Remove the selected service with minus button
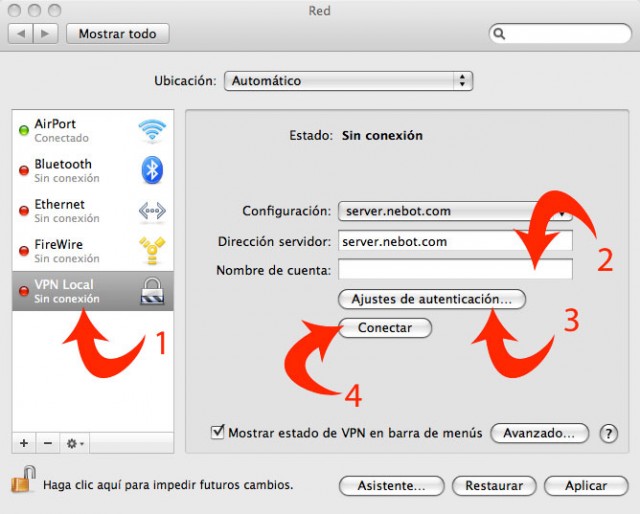This screenshot has width=640, height=514. [x=48, y=443]
